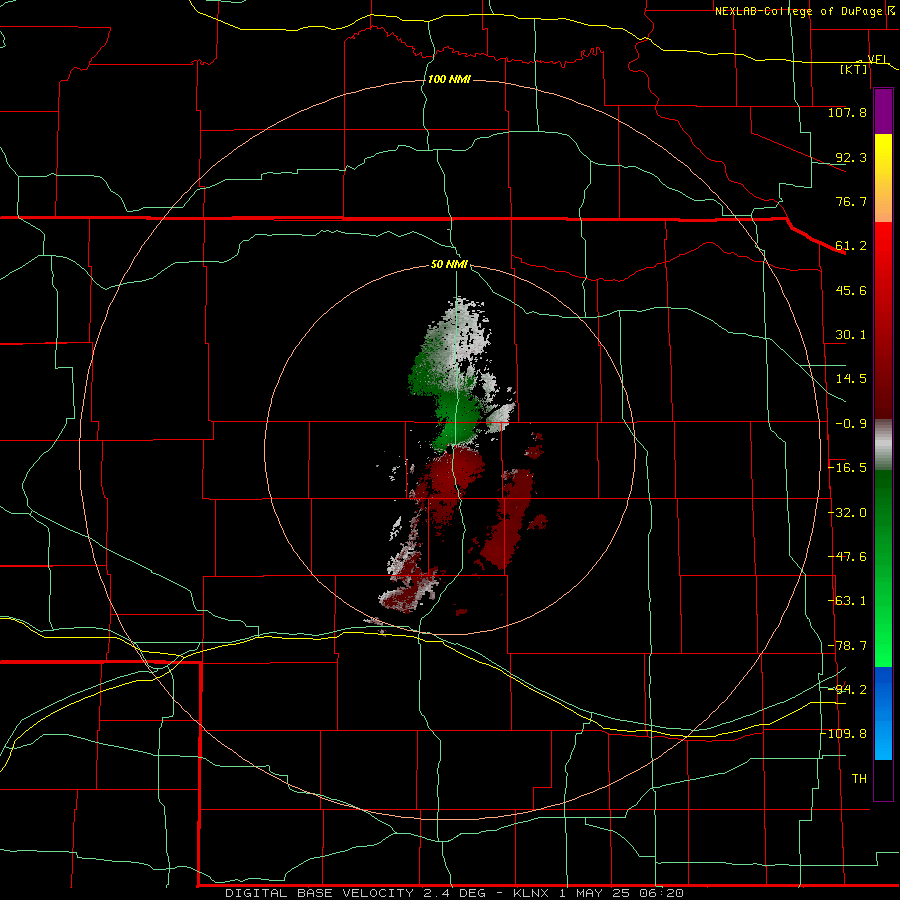Click the -47.6 scale value
900x900 pixels.
tap(847, 557)
